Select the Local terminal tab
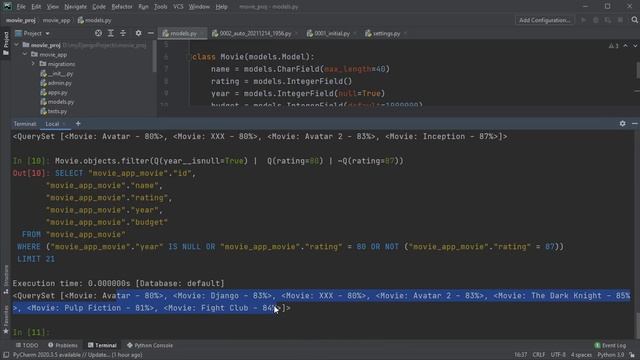Screen dimensions: 640x360 click(52, 124)
